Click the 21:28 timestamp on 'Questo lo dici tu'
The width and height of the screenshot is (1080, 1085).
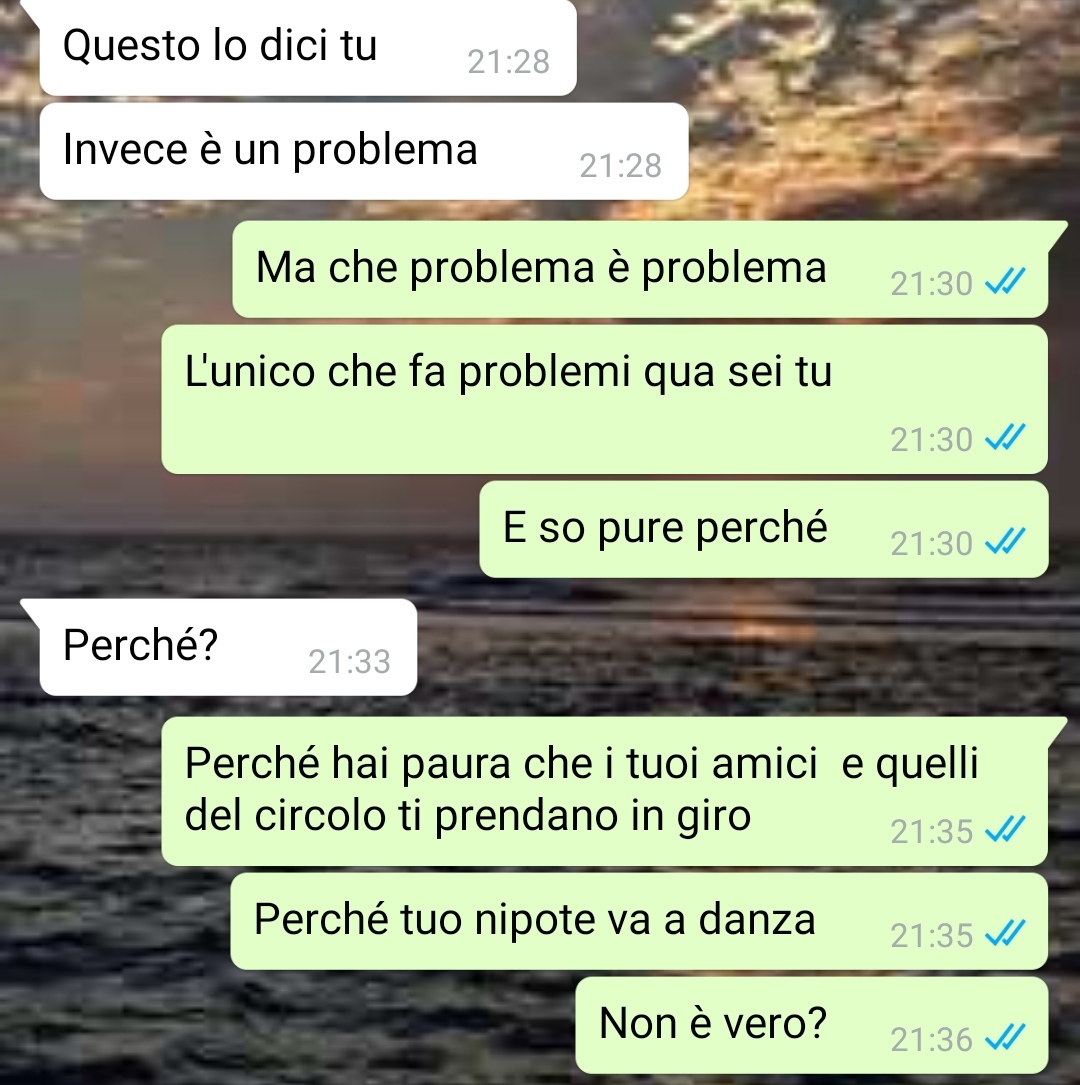click(x=509, y=62)
